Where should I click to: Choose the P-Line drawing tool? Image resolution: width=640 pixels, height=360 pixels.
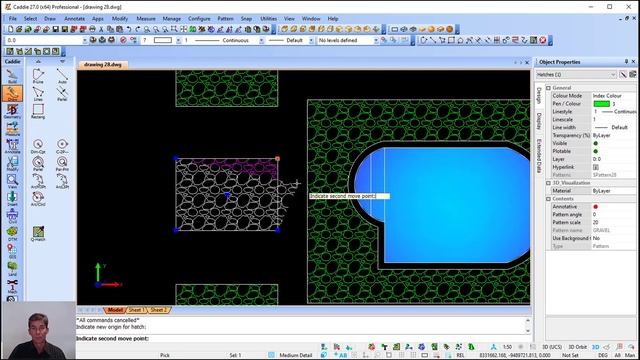38,76
